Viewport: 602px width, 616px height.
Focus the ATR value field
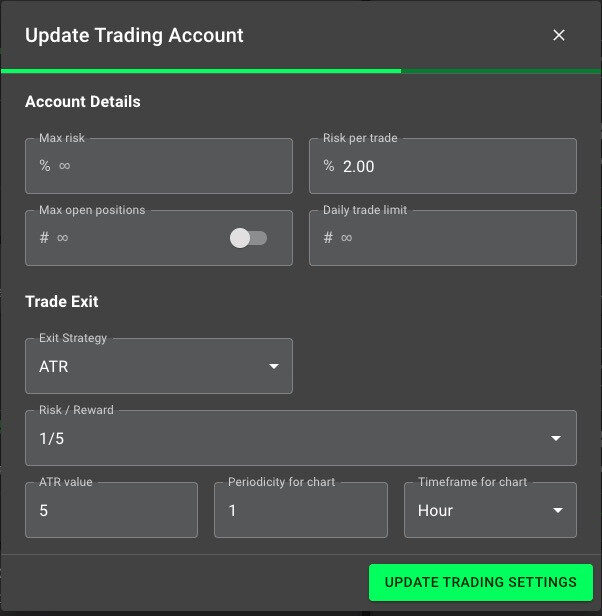coord(111,510)
